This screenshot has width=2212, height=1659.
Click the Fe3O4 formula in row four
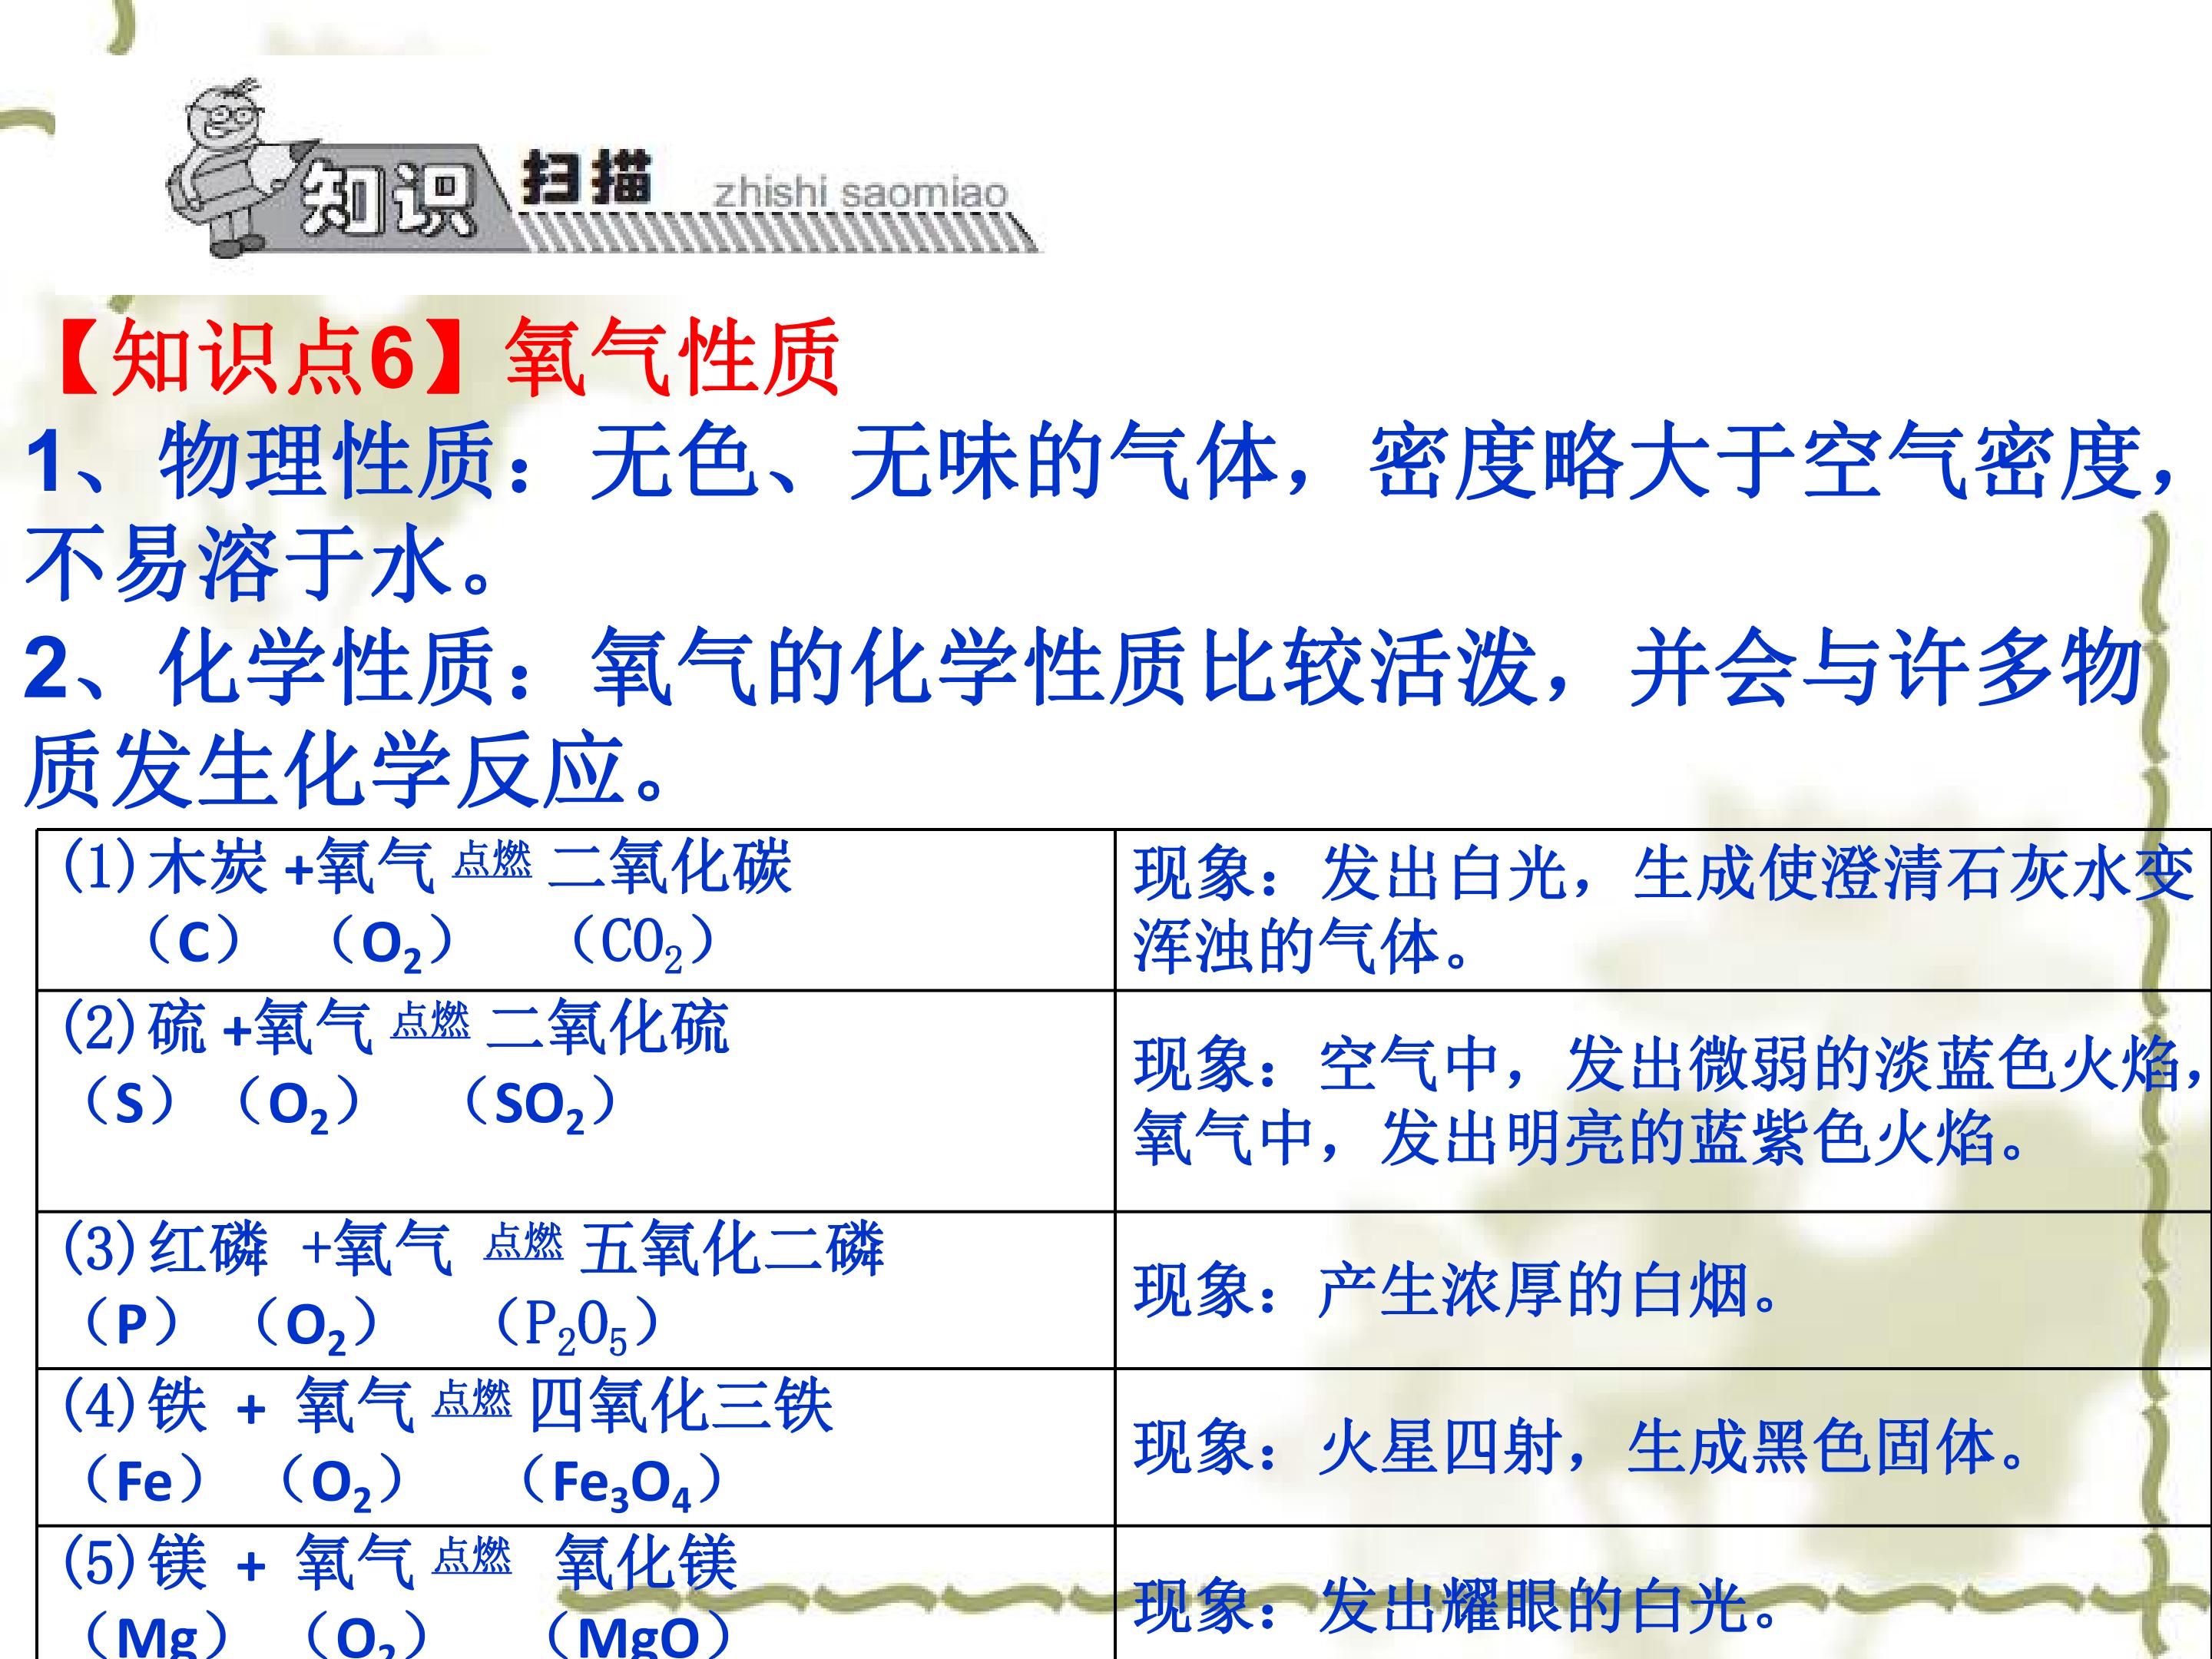[620, 1483]
